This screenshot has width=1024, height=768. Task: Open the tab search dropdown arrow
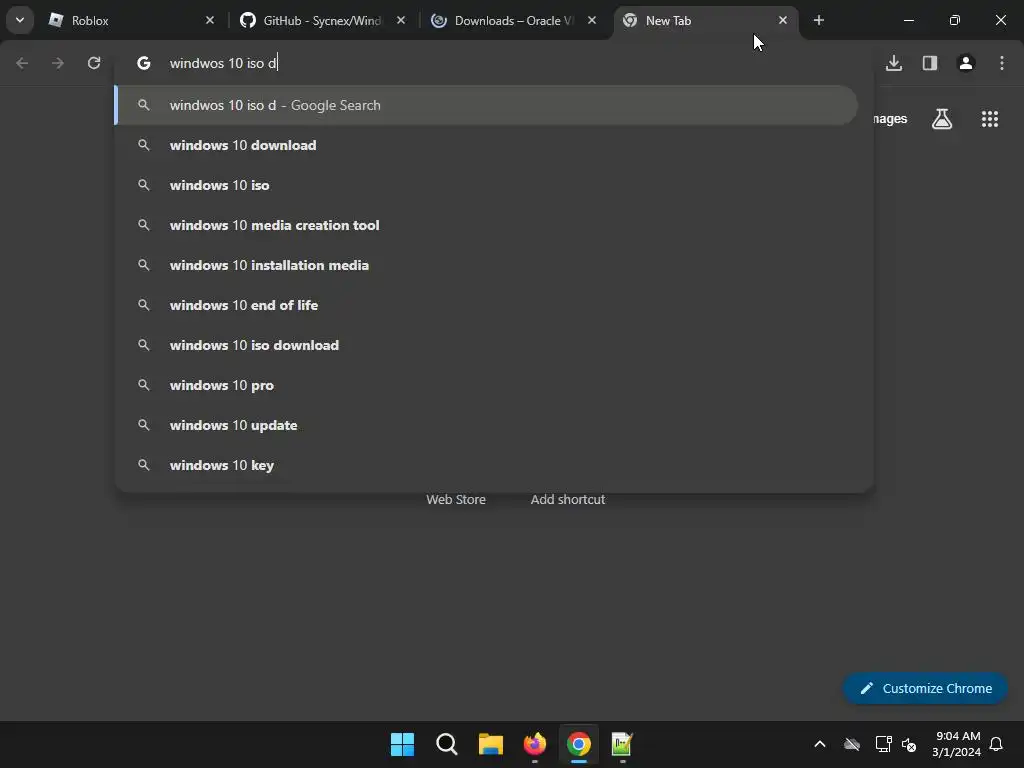(x=20, y=20)
